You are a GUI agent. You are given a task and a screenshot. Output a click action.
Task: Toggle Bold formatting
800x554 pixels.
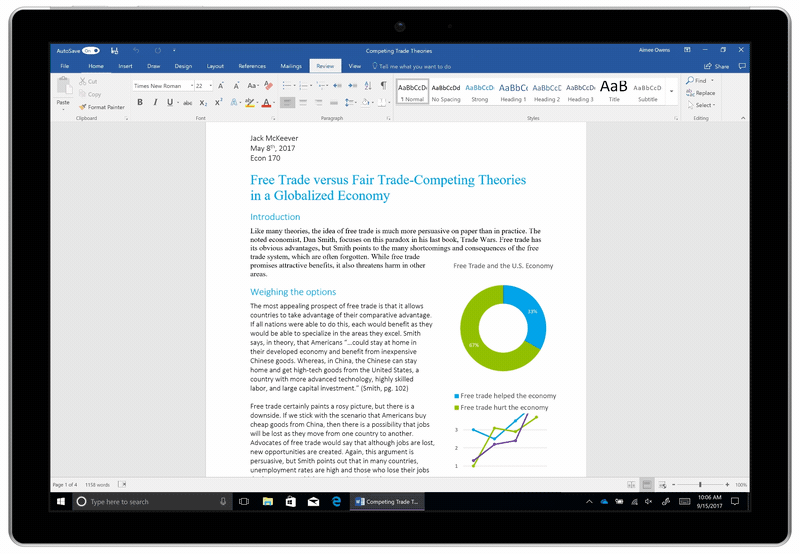coord(140,102)
